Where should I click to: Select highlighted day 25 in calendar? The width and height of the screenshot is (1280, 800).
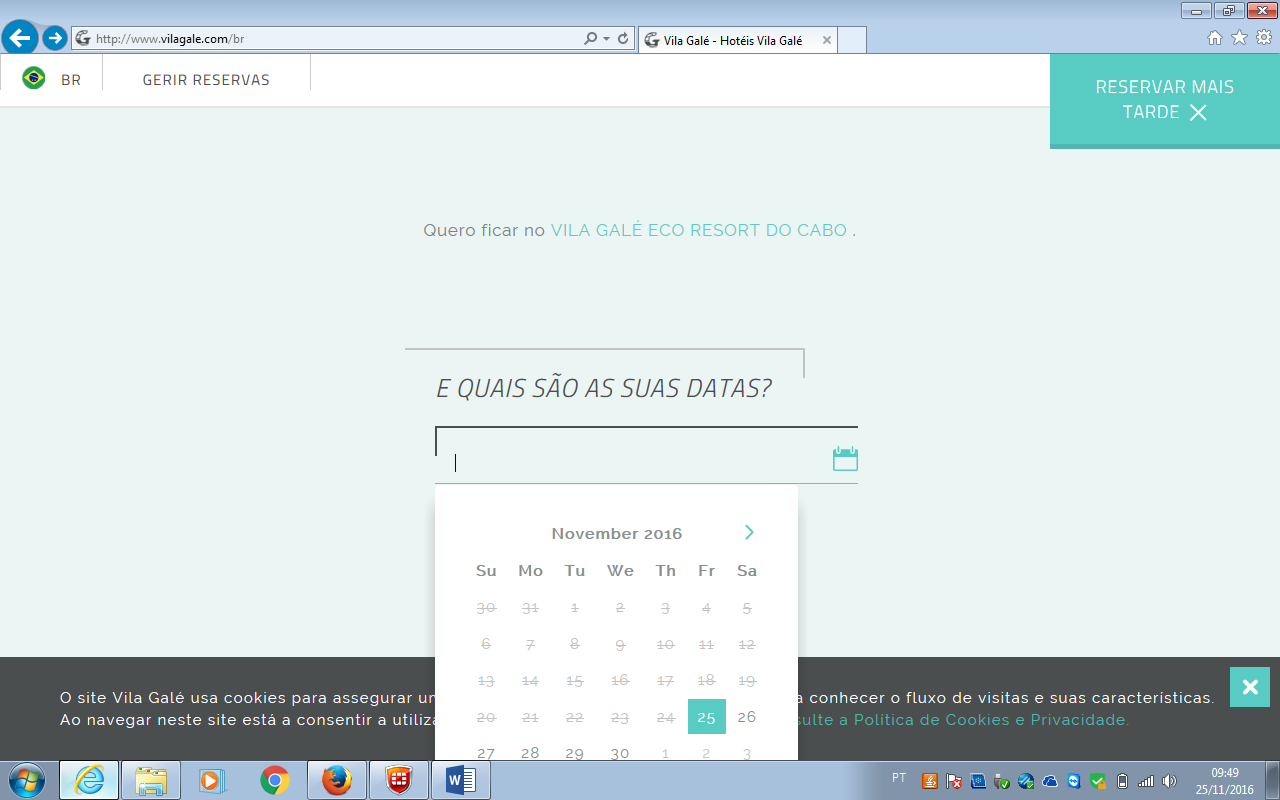(x=707, y=717)
